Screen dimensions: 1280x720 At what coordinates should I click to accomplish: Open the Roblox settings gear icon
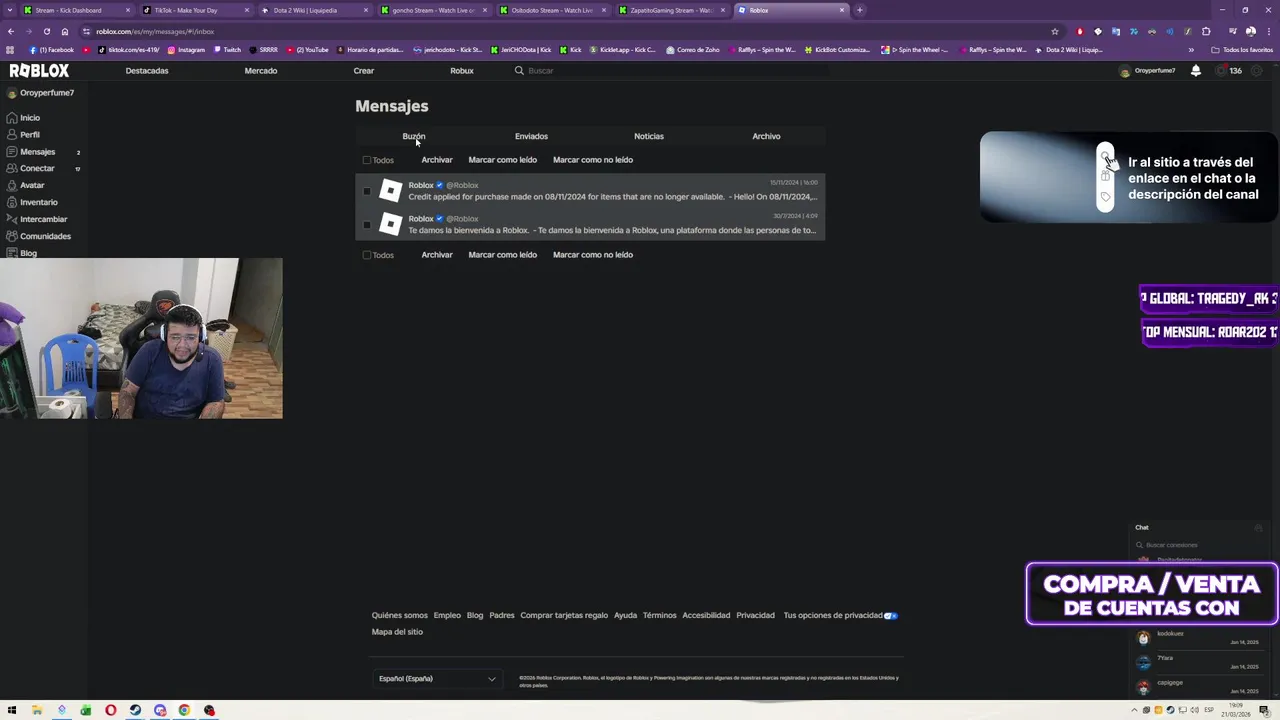point(1257,71)
